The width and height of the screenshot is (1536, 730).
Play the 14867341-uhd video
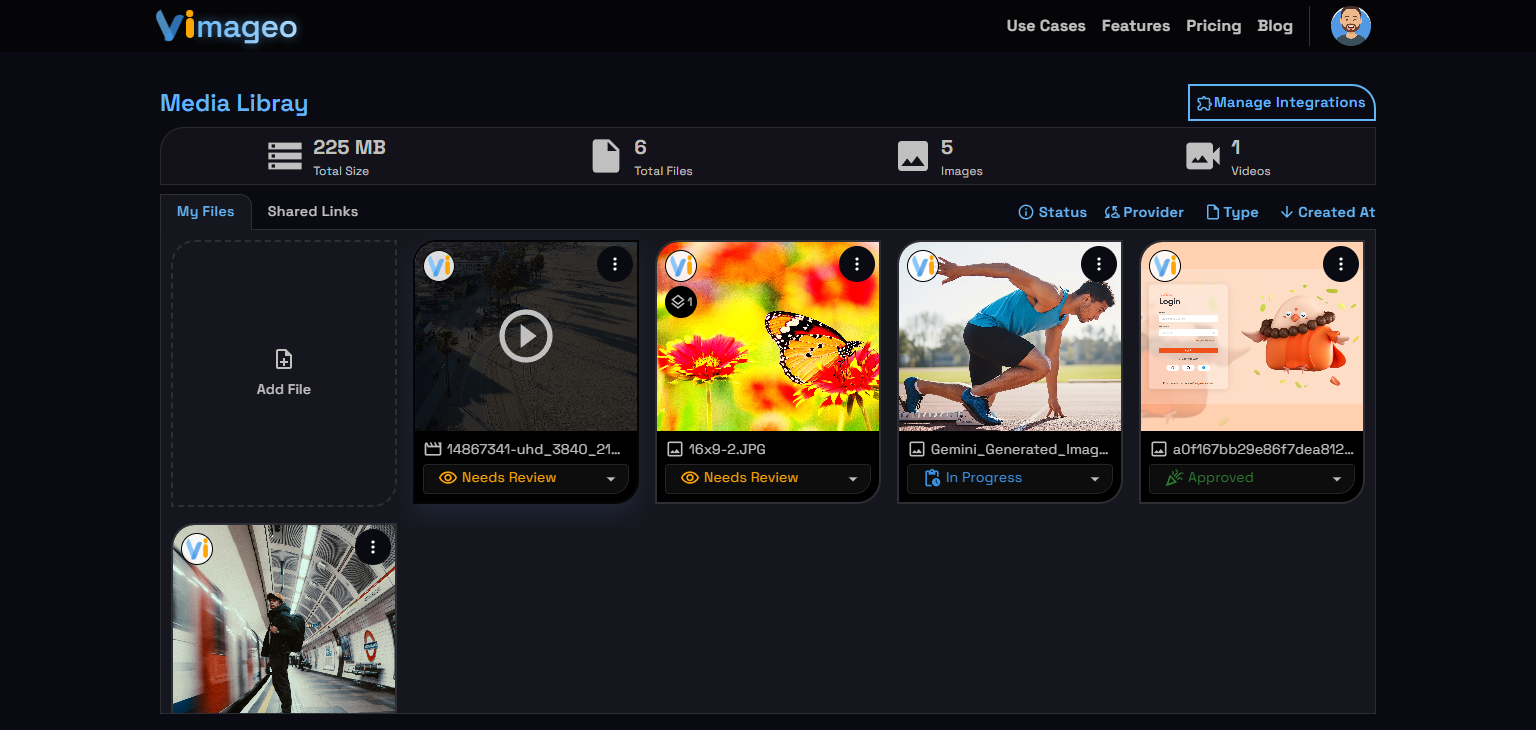point(526,336)
